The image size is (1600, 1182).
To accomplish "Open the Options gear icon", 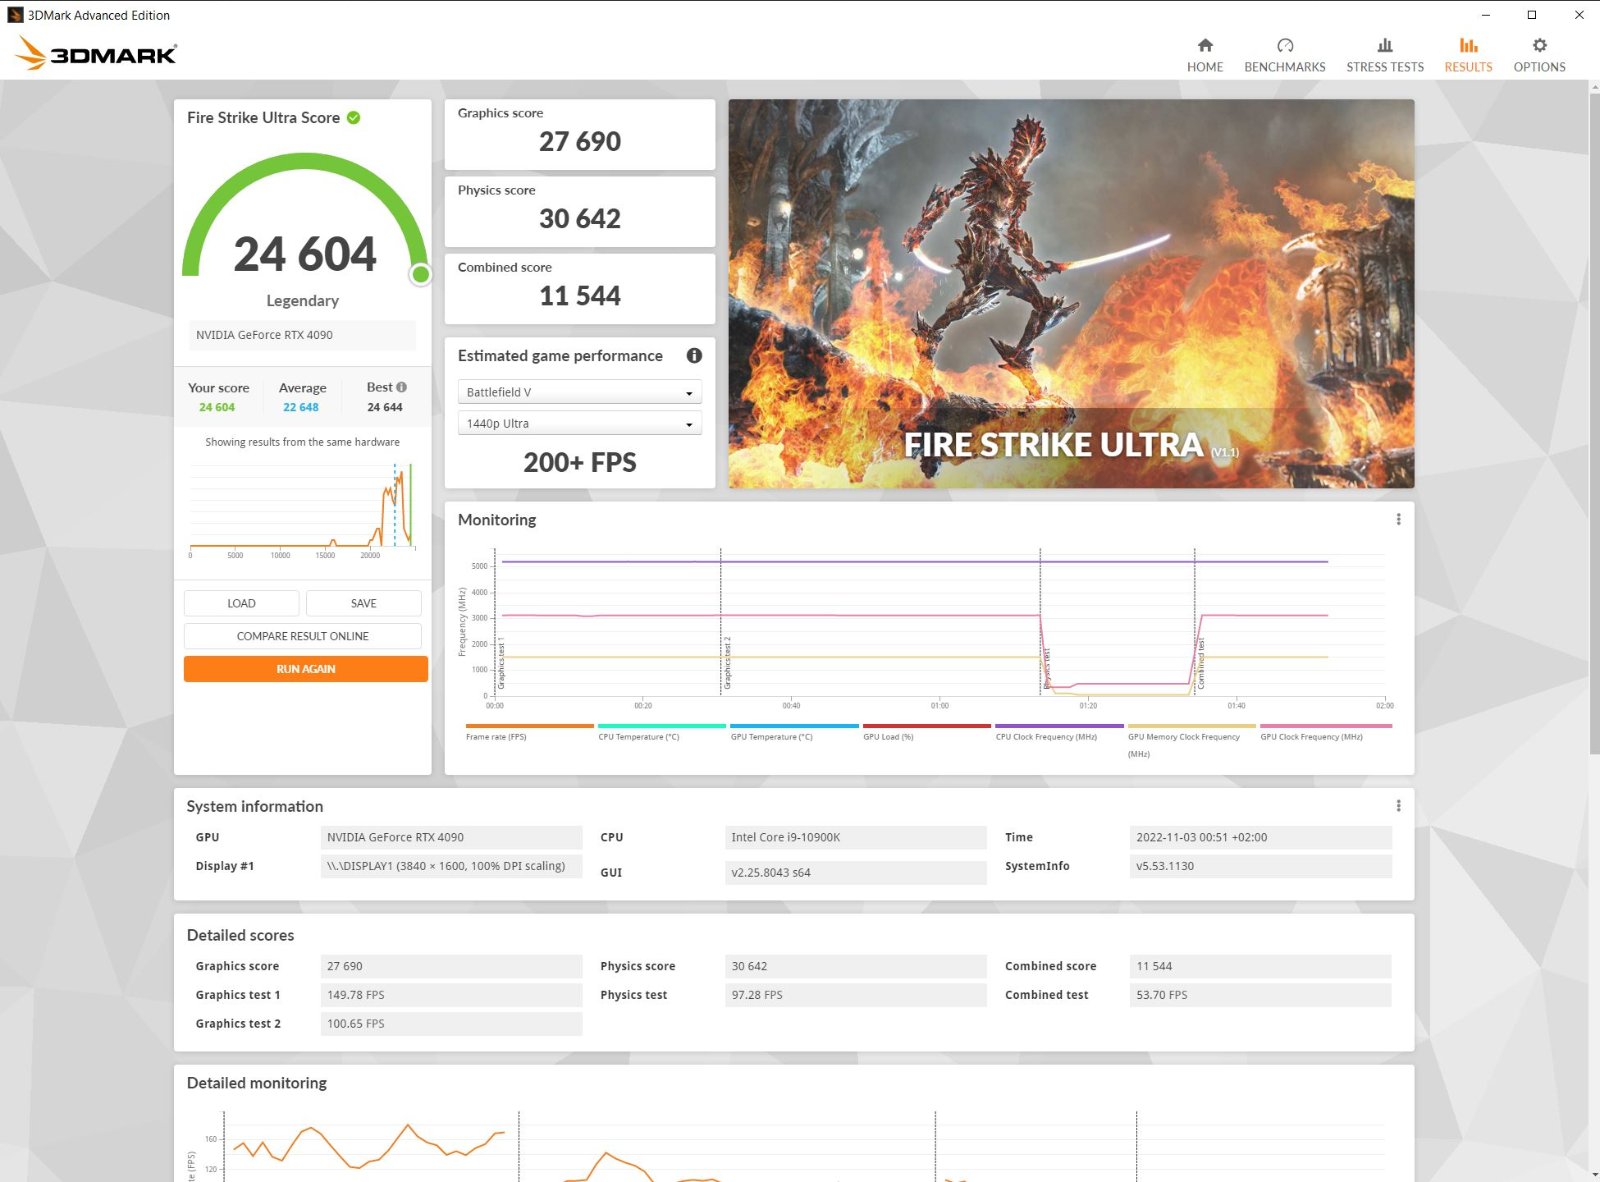I will pos(1539,45).
